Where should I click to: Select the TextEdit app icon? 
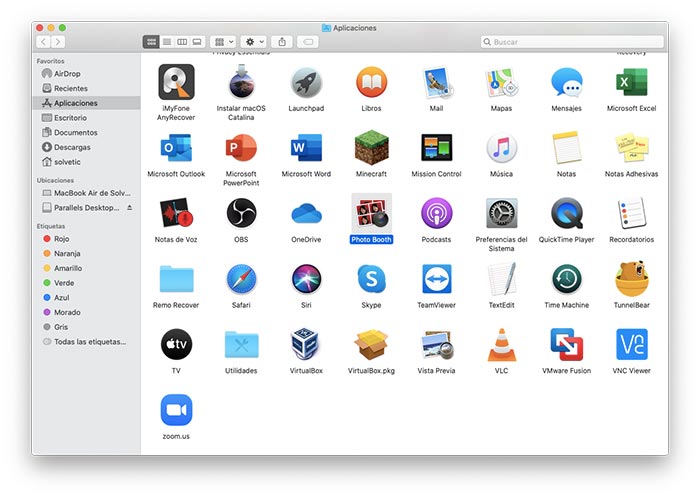pos(502,279)
